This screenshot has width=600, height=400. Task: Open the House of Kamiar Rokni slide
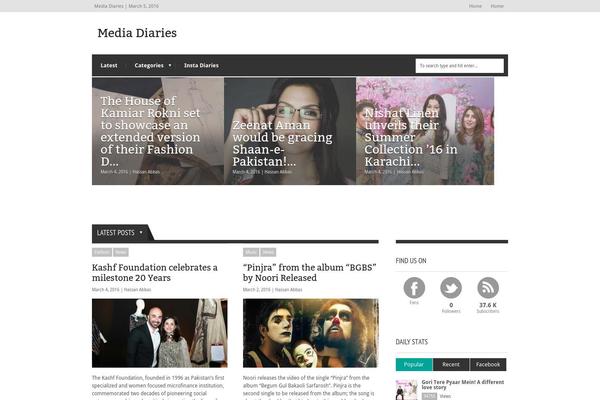(x=158, y=131)
